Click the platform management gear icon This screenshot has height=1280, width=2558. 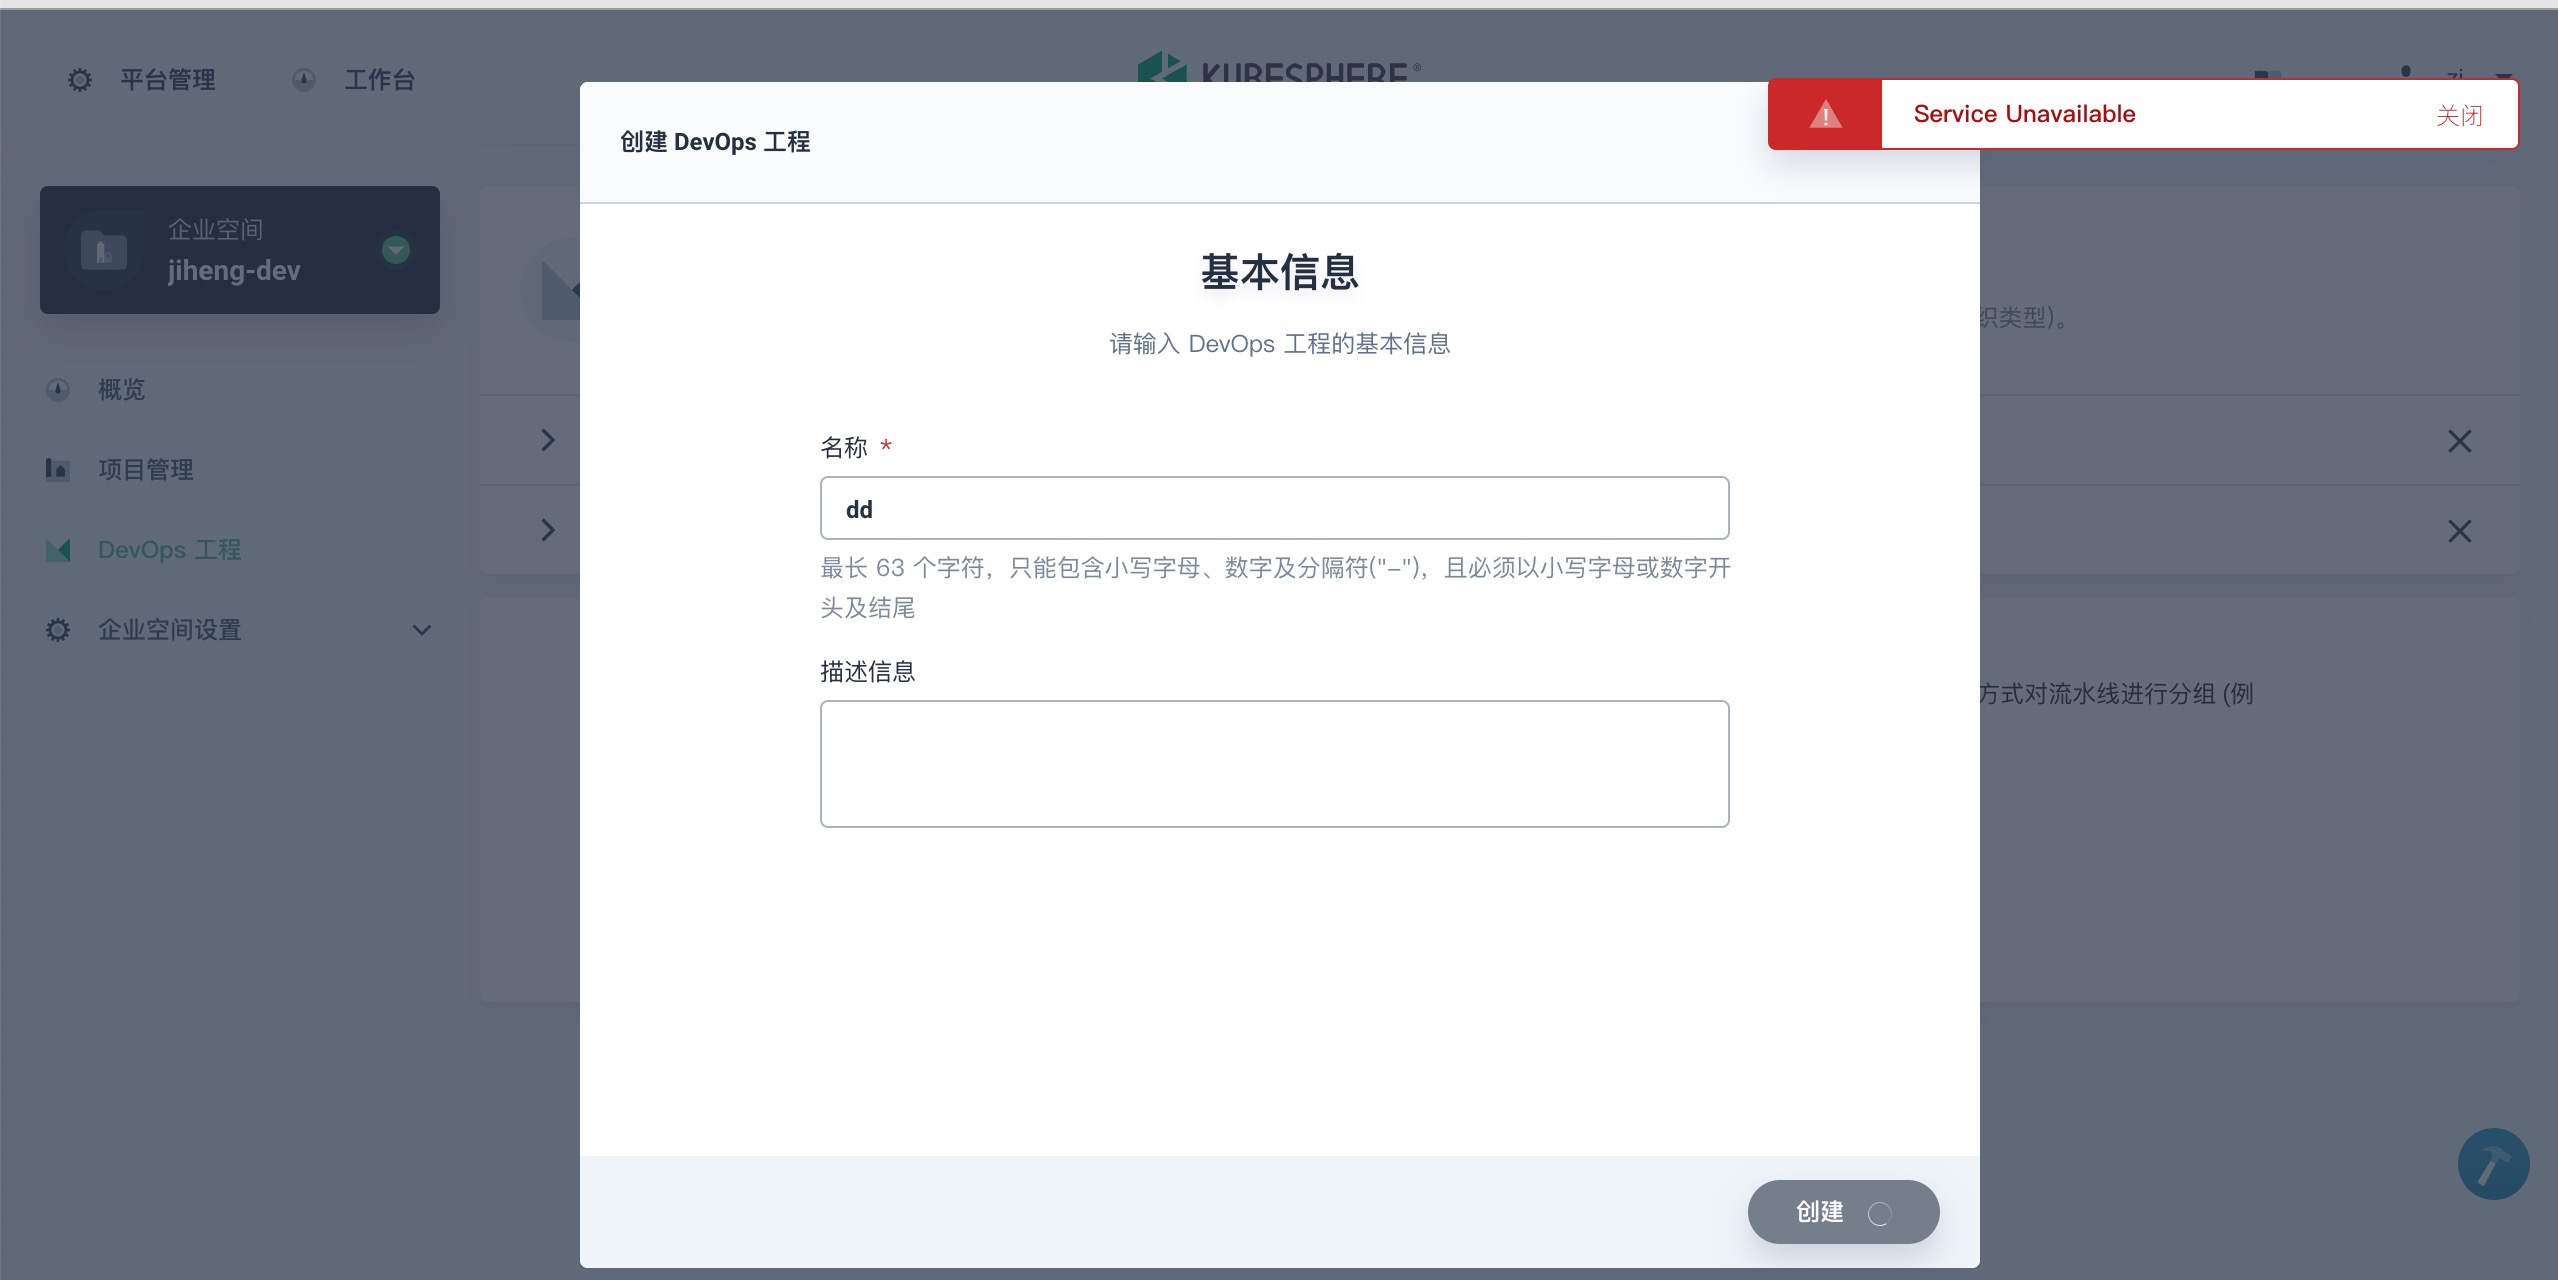pyautogui.click(x=79, y=80)
